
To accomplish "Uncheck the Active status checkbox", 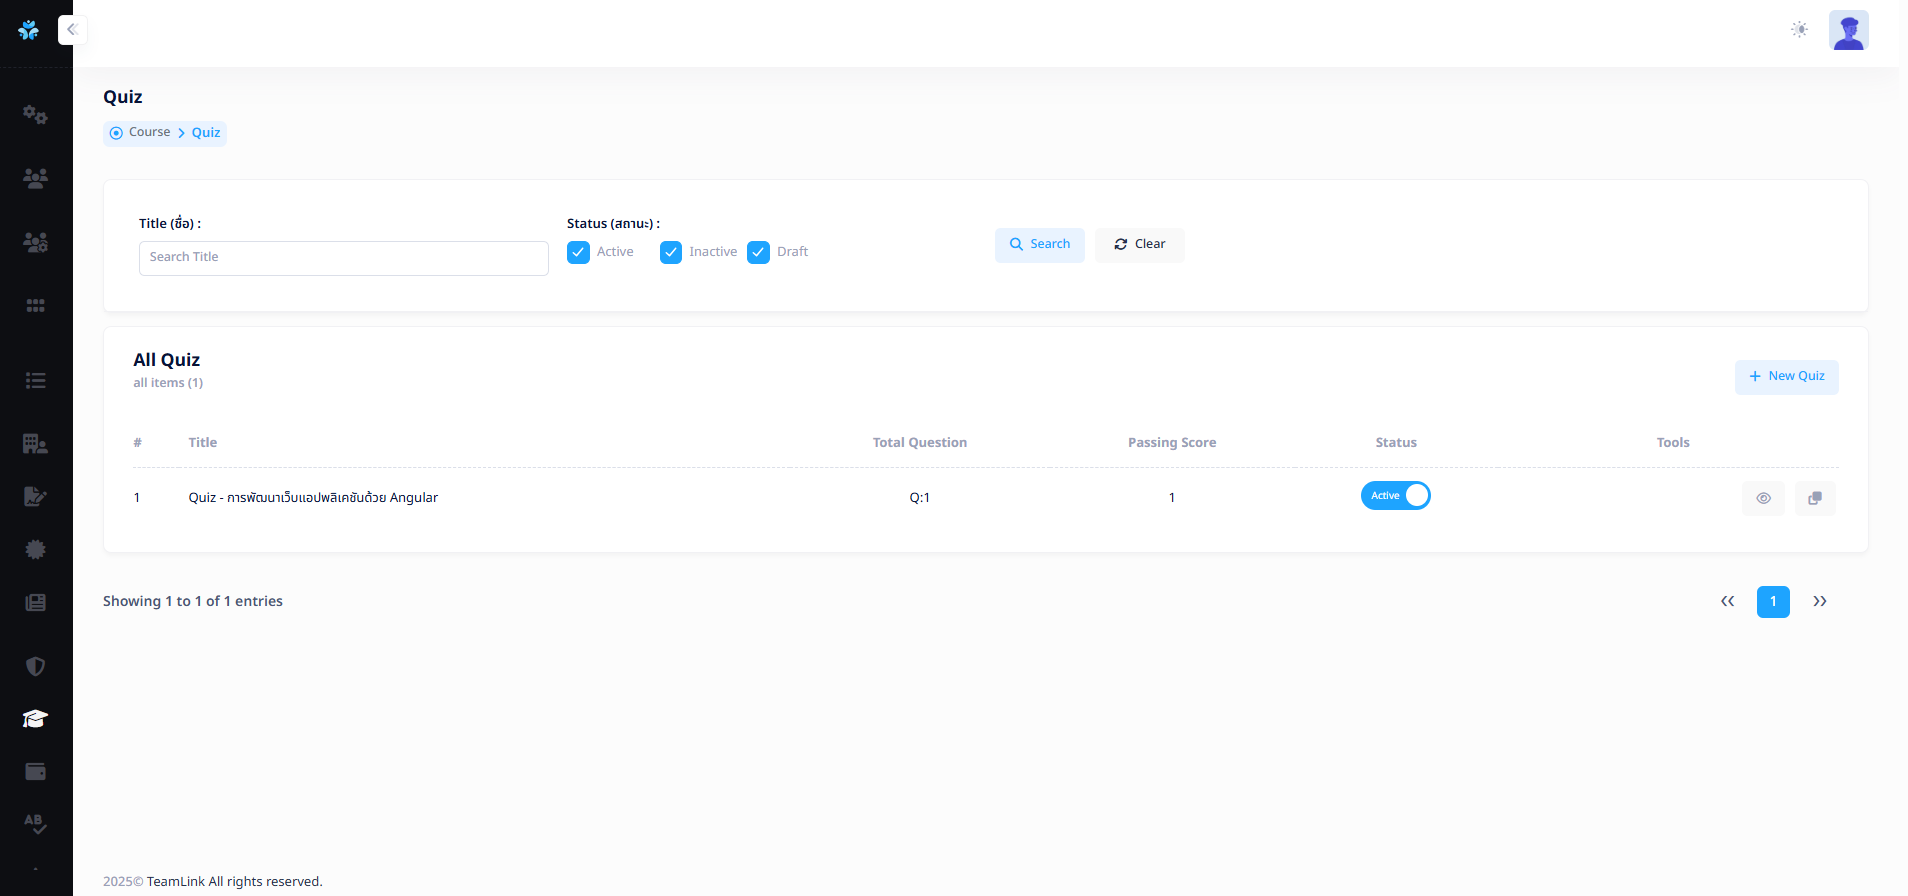I will pyautogui.click(x=578, y=252).
